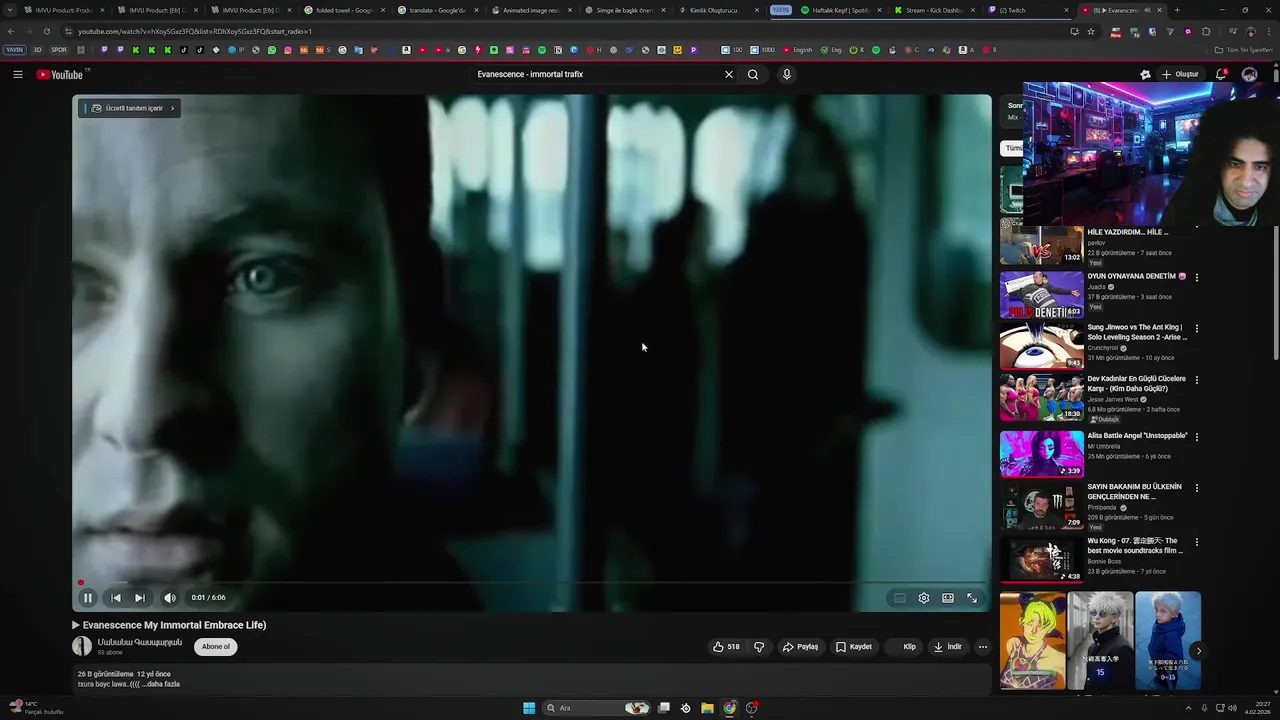
Task: Switch to Twitch tab
Action: tap(1027, 10)
